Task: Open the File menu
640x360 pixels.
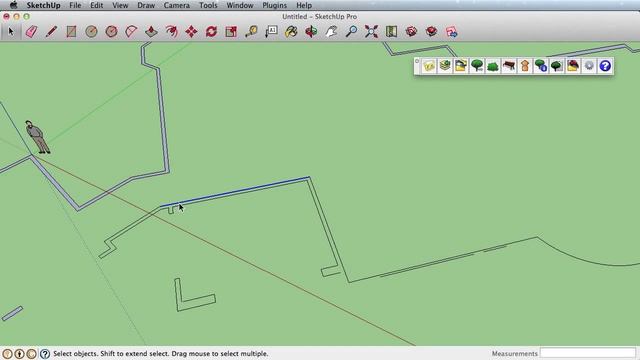Action: [x=75, y=5]
